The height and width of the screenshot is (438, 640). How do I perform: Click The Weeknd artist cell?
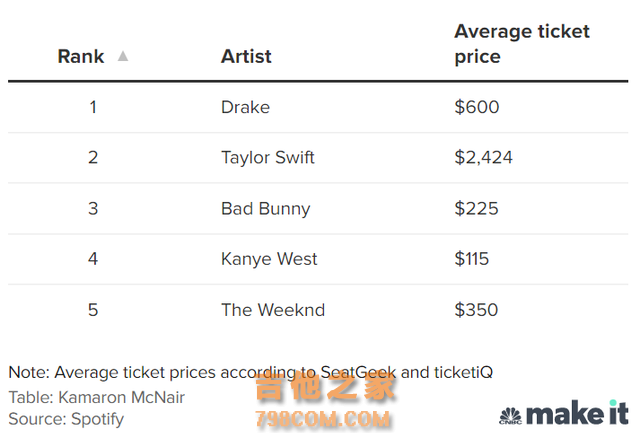click(273, 310)
